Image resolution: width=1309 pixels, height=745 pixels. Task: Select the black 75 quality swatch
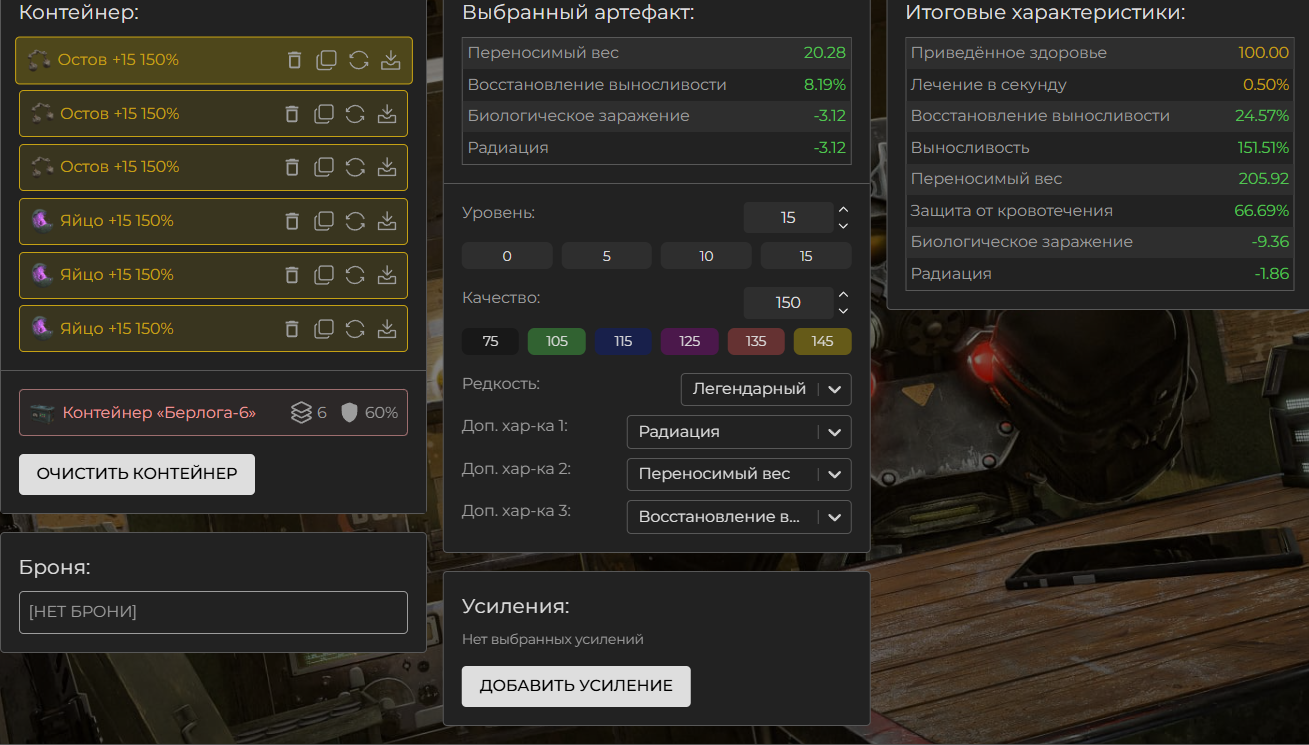click(490, 341)
